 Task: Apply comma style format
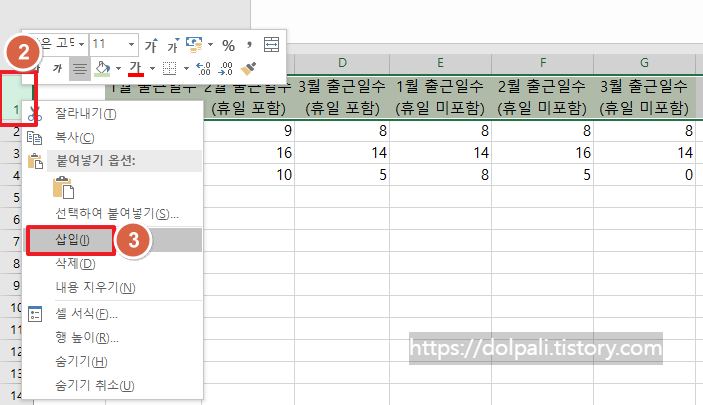249,44
